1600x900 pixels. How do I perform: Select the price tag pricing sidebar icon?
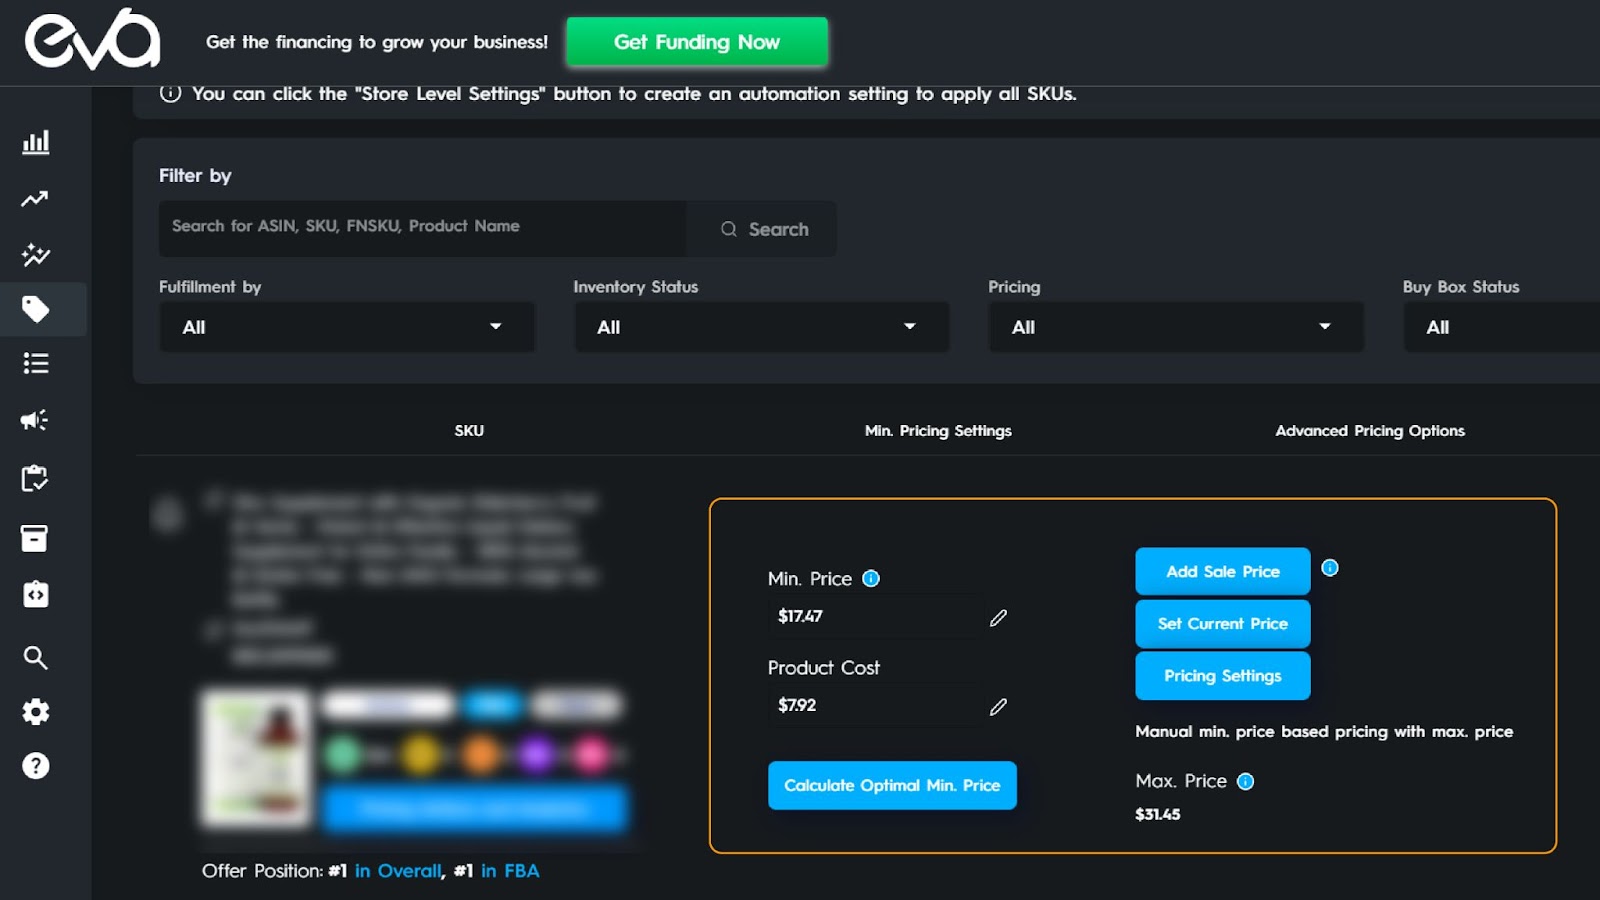(35, 309)
